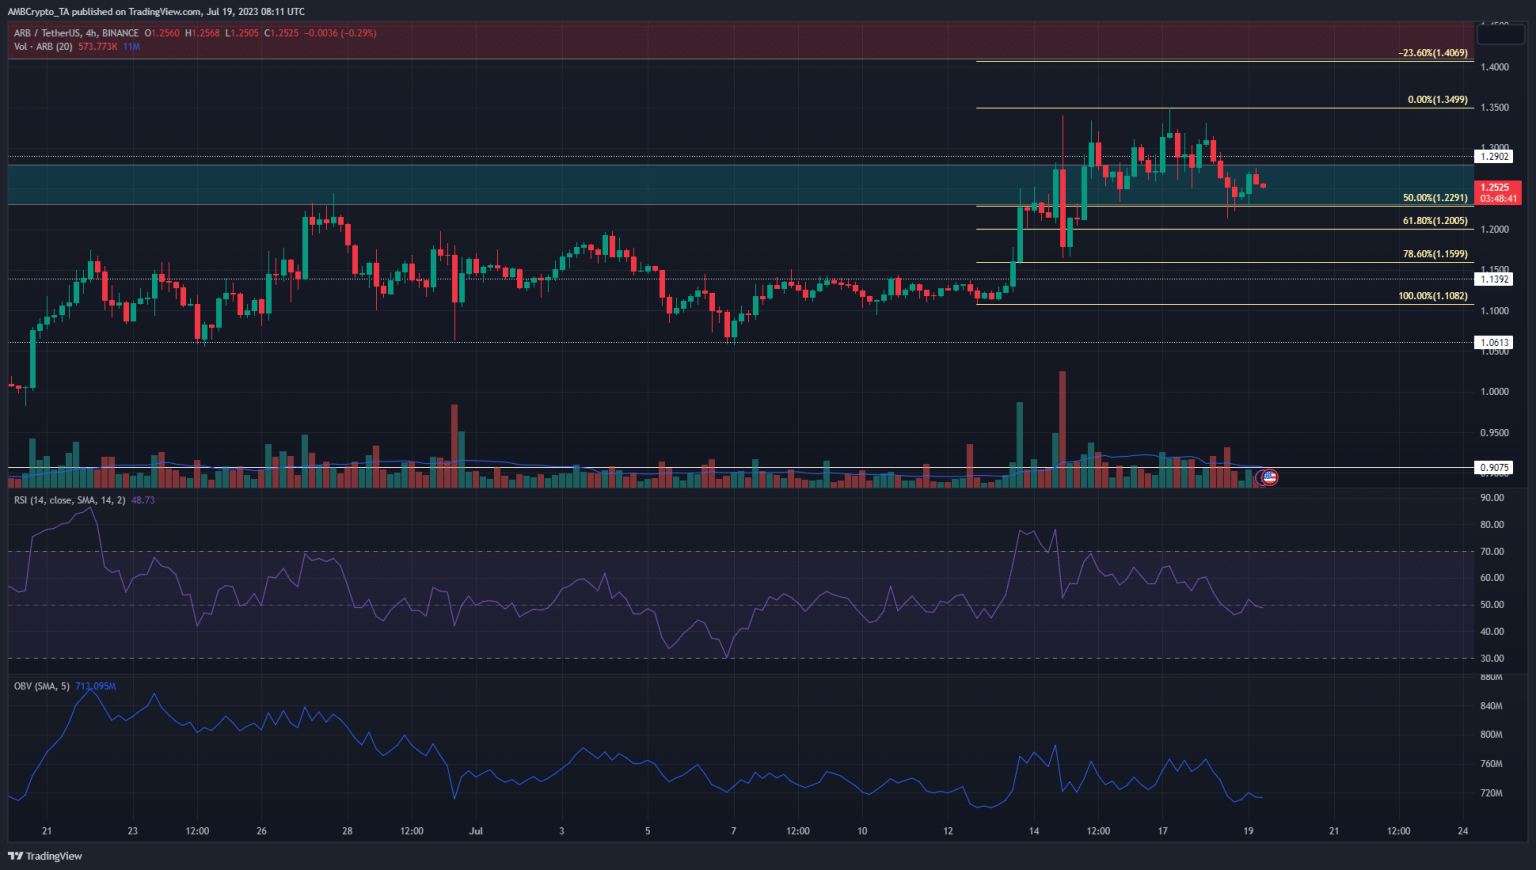Click the 50.00%(1.2291) Fibonacci level label
Viewport: 1536px width, 870px height.
click(x=1435, y=198)
